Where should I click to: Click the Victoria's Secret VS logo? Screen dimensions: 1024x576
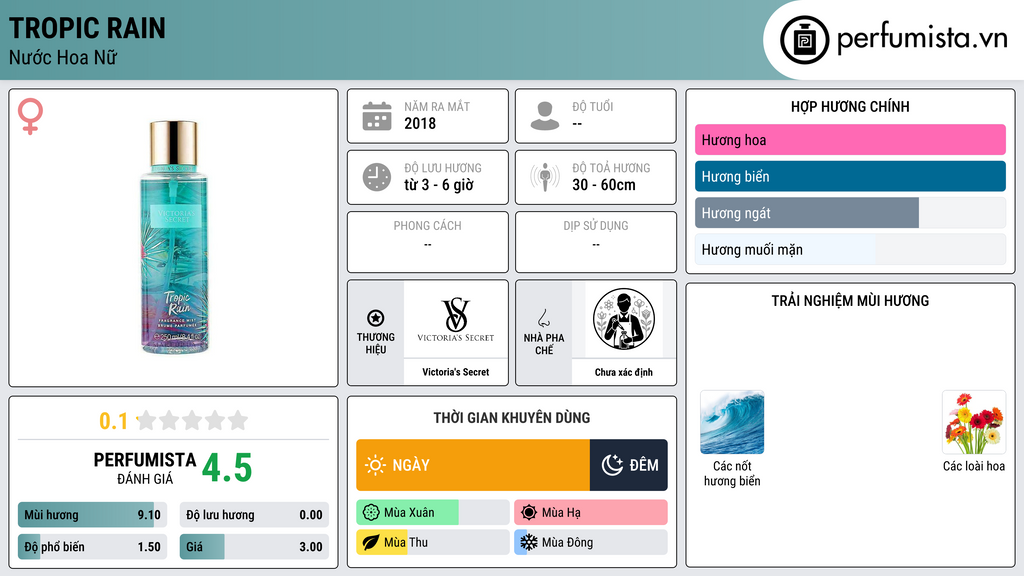pos(456,319)
